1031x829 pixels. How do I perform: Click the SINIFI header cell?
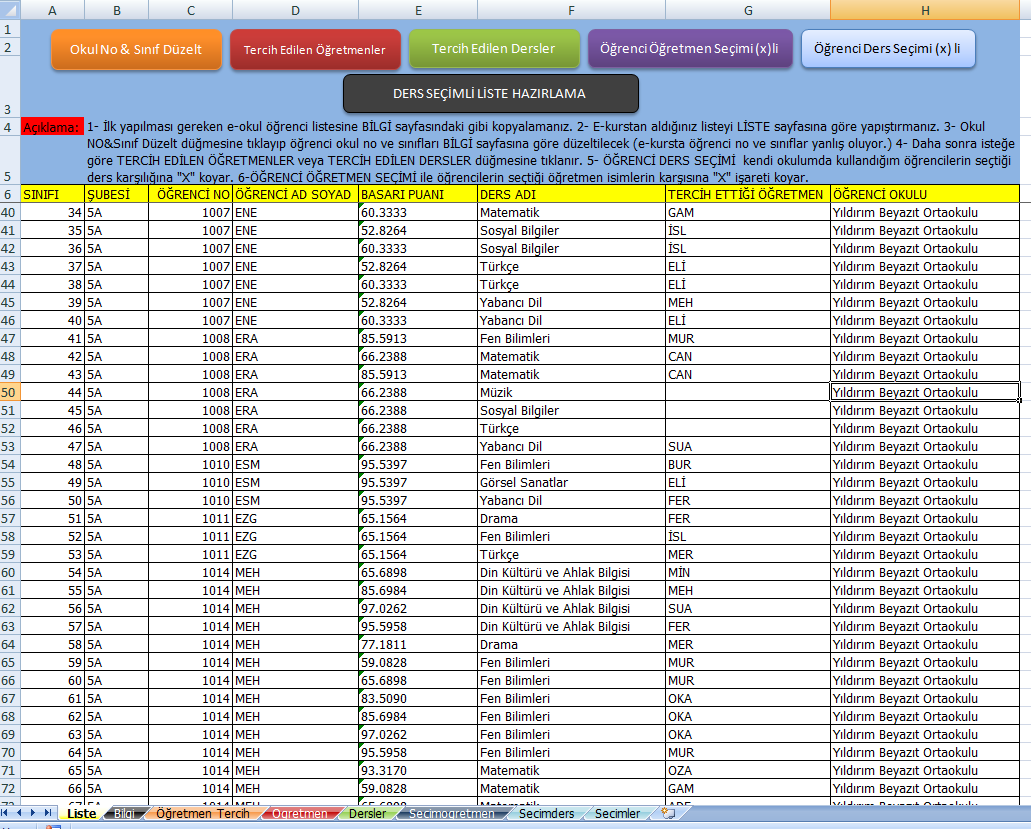53,194
